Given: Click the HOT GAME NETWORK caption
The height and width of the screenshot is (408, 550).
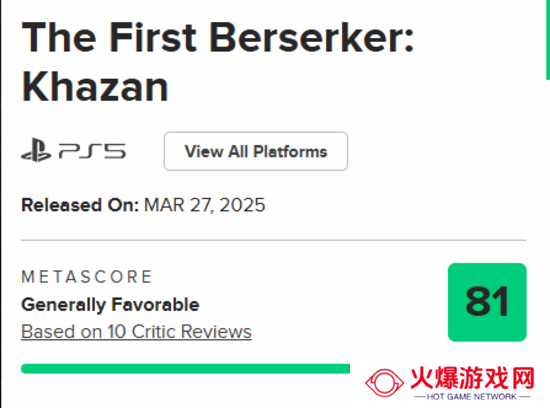Looking at the screenshot, I should (472, 397).
